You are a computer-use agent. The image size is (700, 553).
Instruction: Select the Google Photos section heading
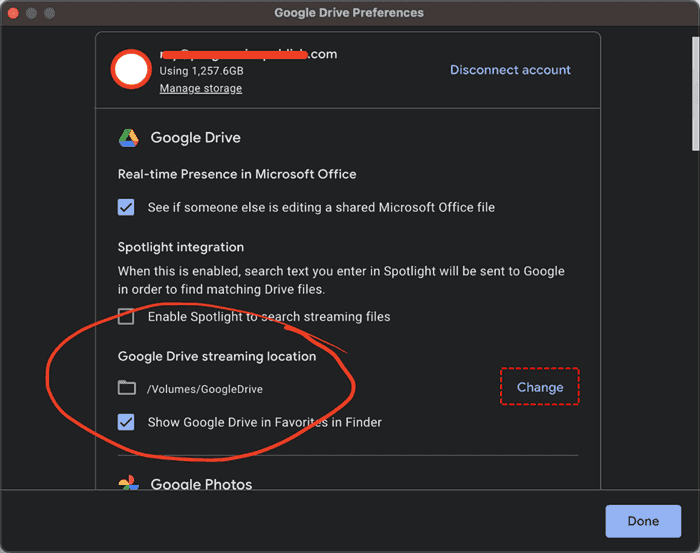pyautogui.click(x=201, y=485)
